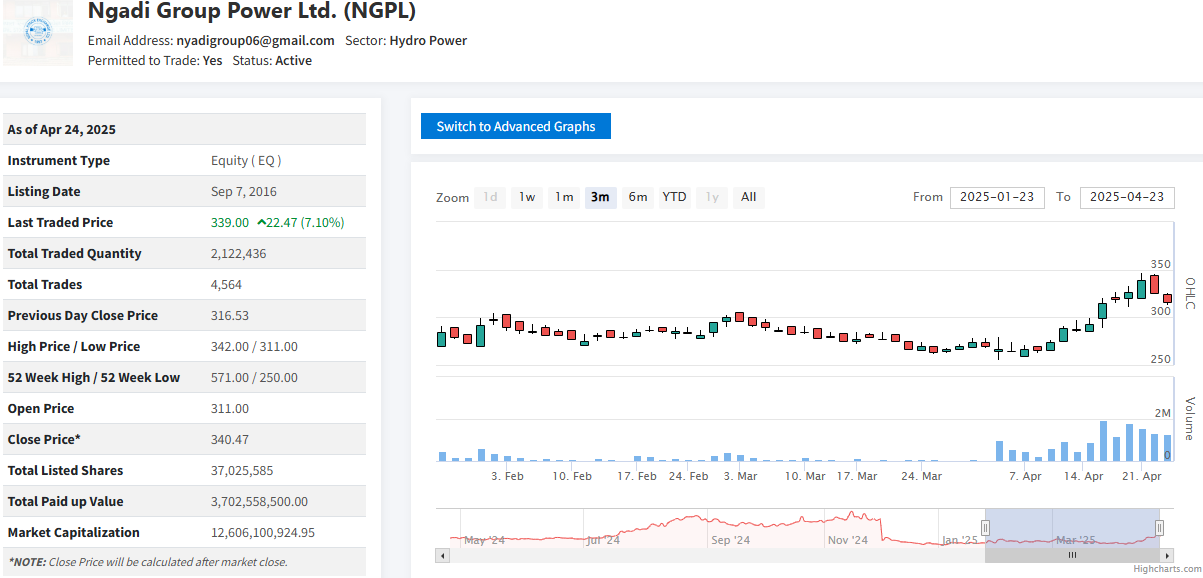The height and width of the screenshot is (578, 1203).
Task: Click the green up arrow beside 22.47
Action: [x=261, y=222]
